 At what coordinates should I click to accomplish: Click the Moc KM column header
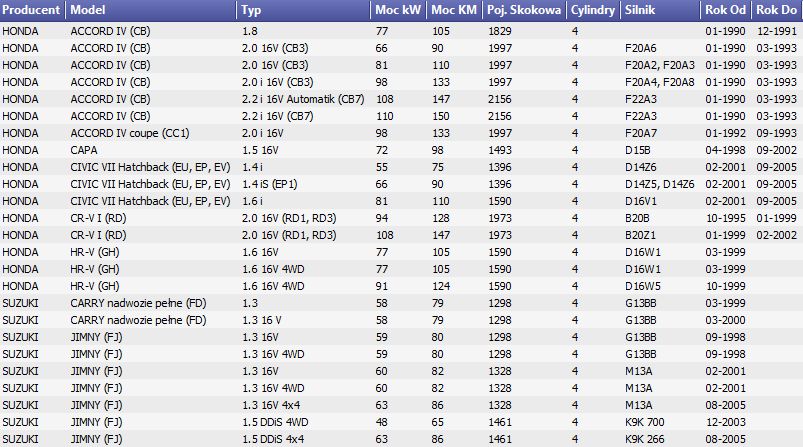[x=454, y=10]
